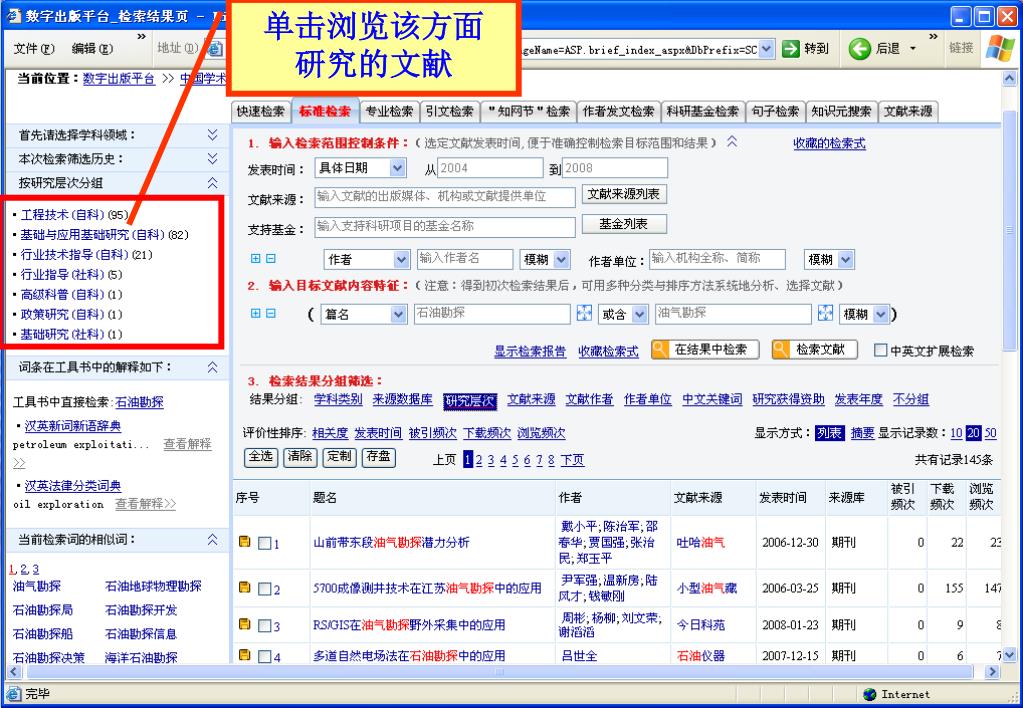
Task: Tick the checkbox for result 3
Action: (264, 626)
